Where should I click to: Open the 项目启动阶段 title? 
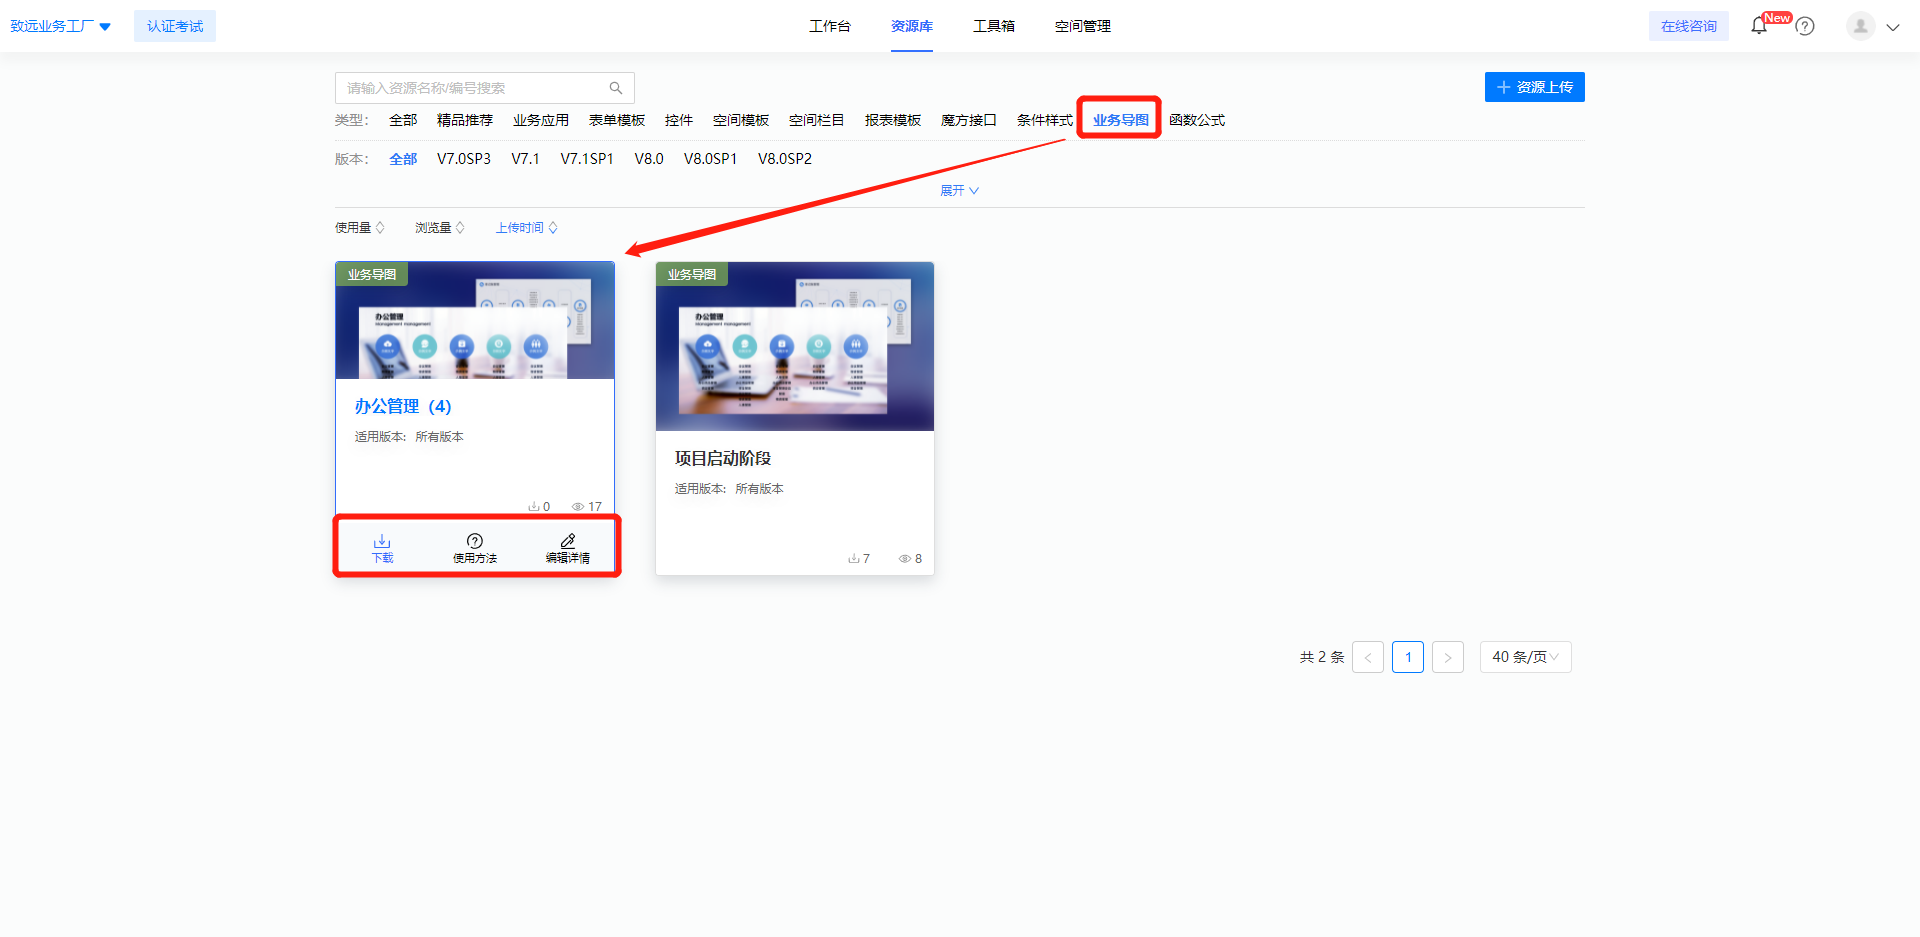click(x=723, y=458)
